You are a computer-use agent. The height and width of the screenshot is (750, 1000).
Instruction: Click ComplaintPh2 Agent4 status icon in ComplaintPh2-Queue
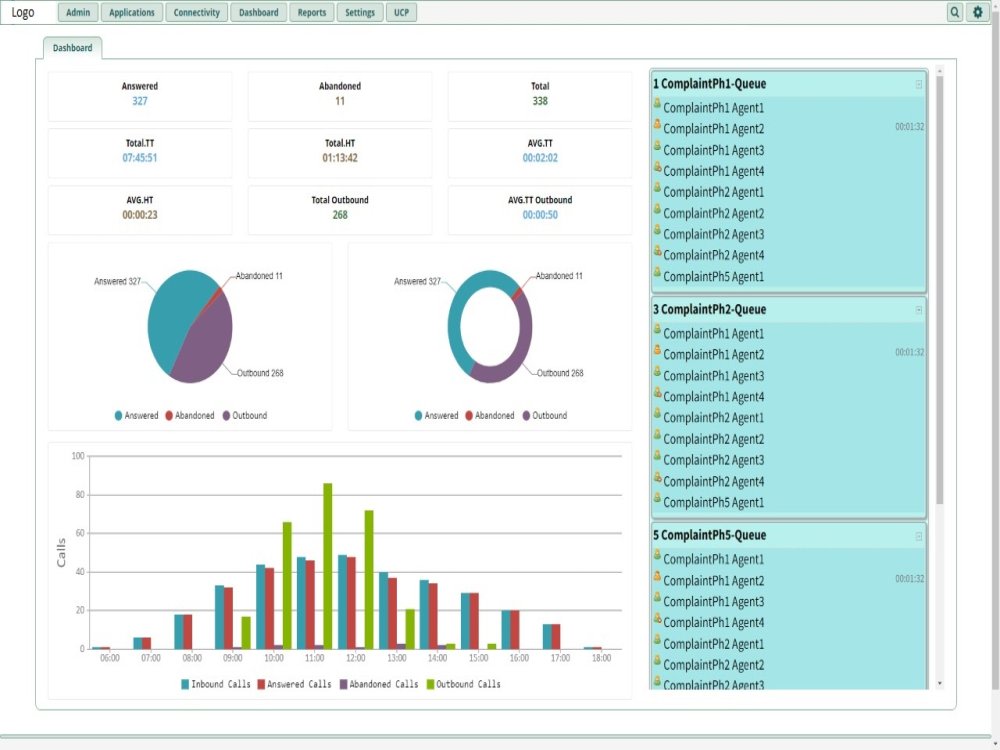pyautogui.click(x=657, y=478)
